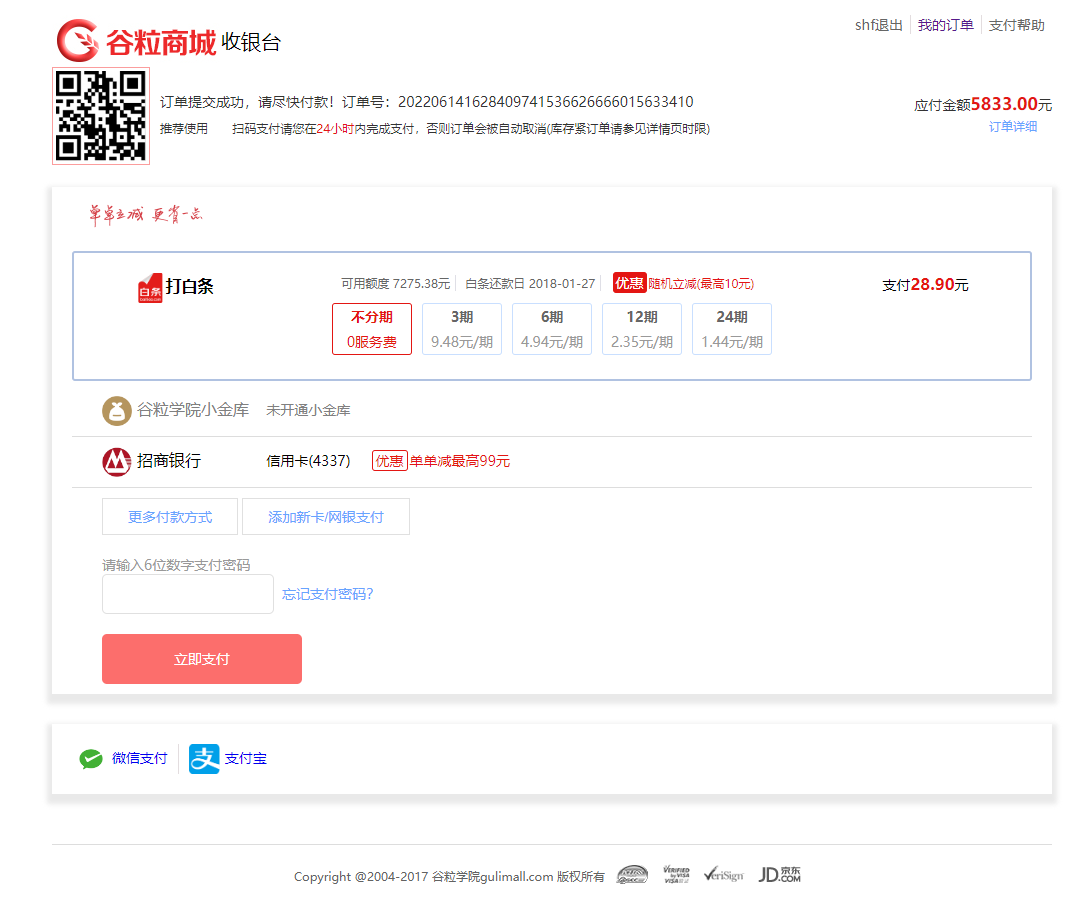Click 单单减最高99元 promotion text
The height and width of the screenshot is (907, 1082).
[x=460, y=461]
